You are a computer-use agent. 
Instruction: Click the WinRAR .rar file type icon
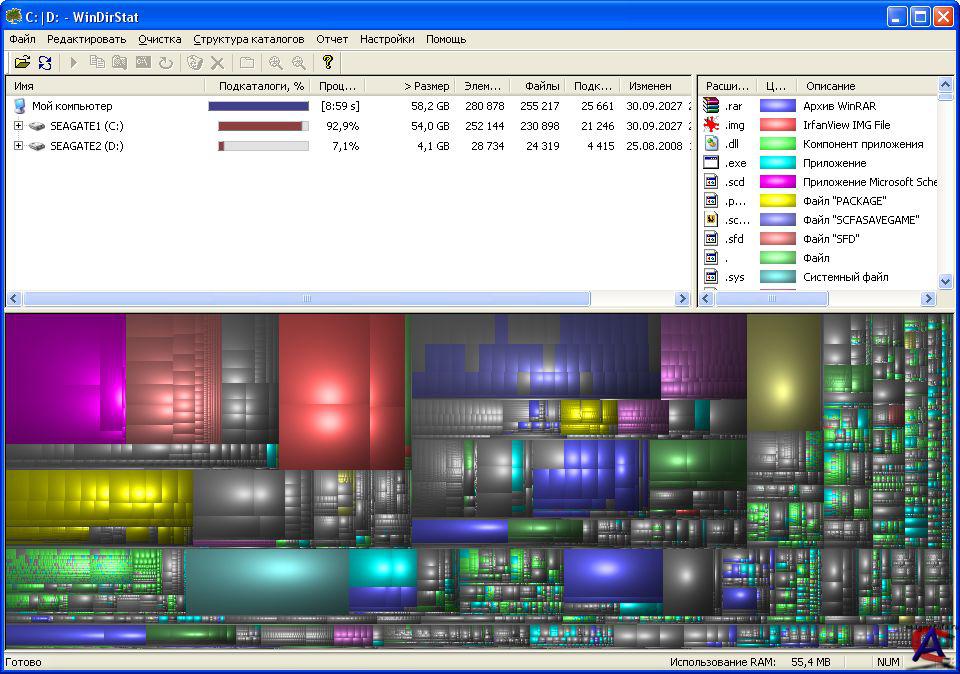click(711, 106)
